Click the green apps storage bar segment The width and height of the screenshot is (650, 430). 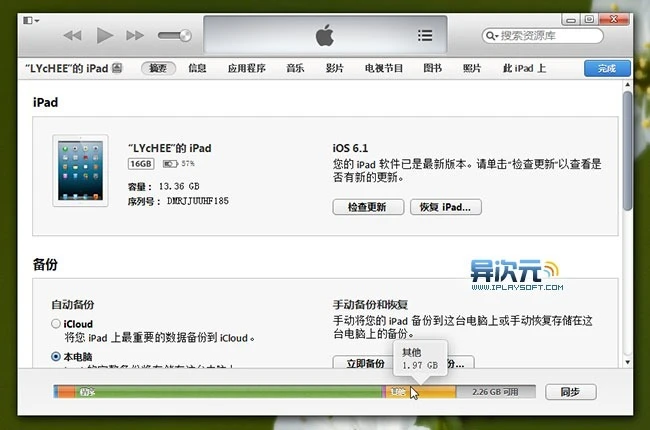(x=228, y=392)
